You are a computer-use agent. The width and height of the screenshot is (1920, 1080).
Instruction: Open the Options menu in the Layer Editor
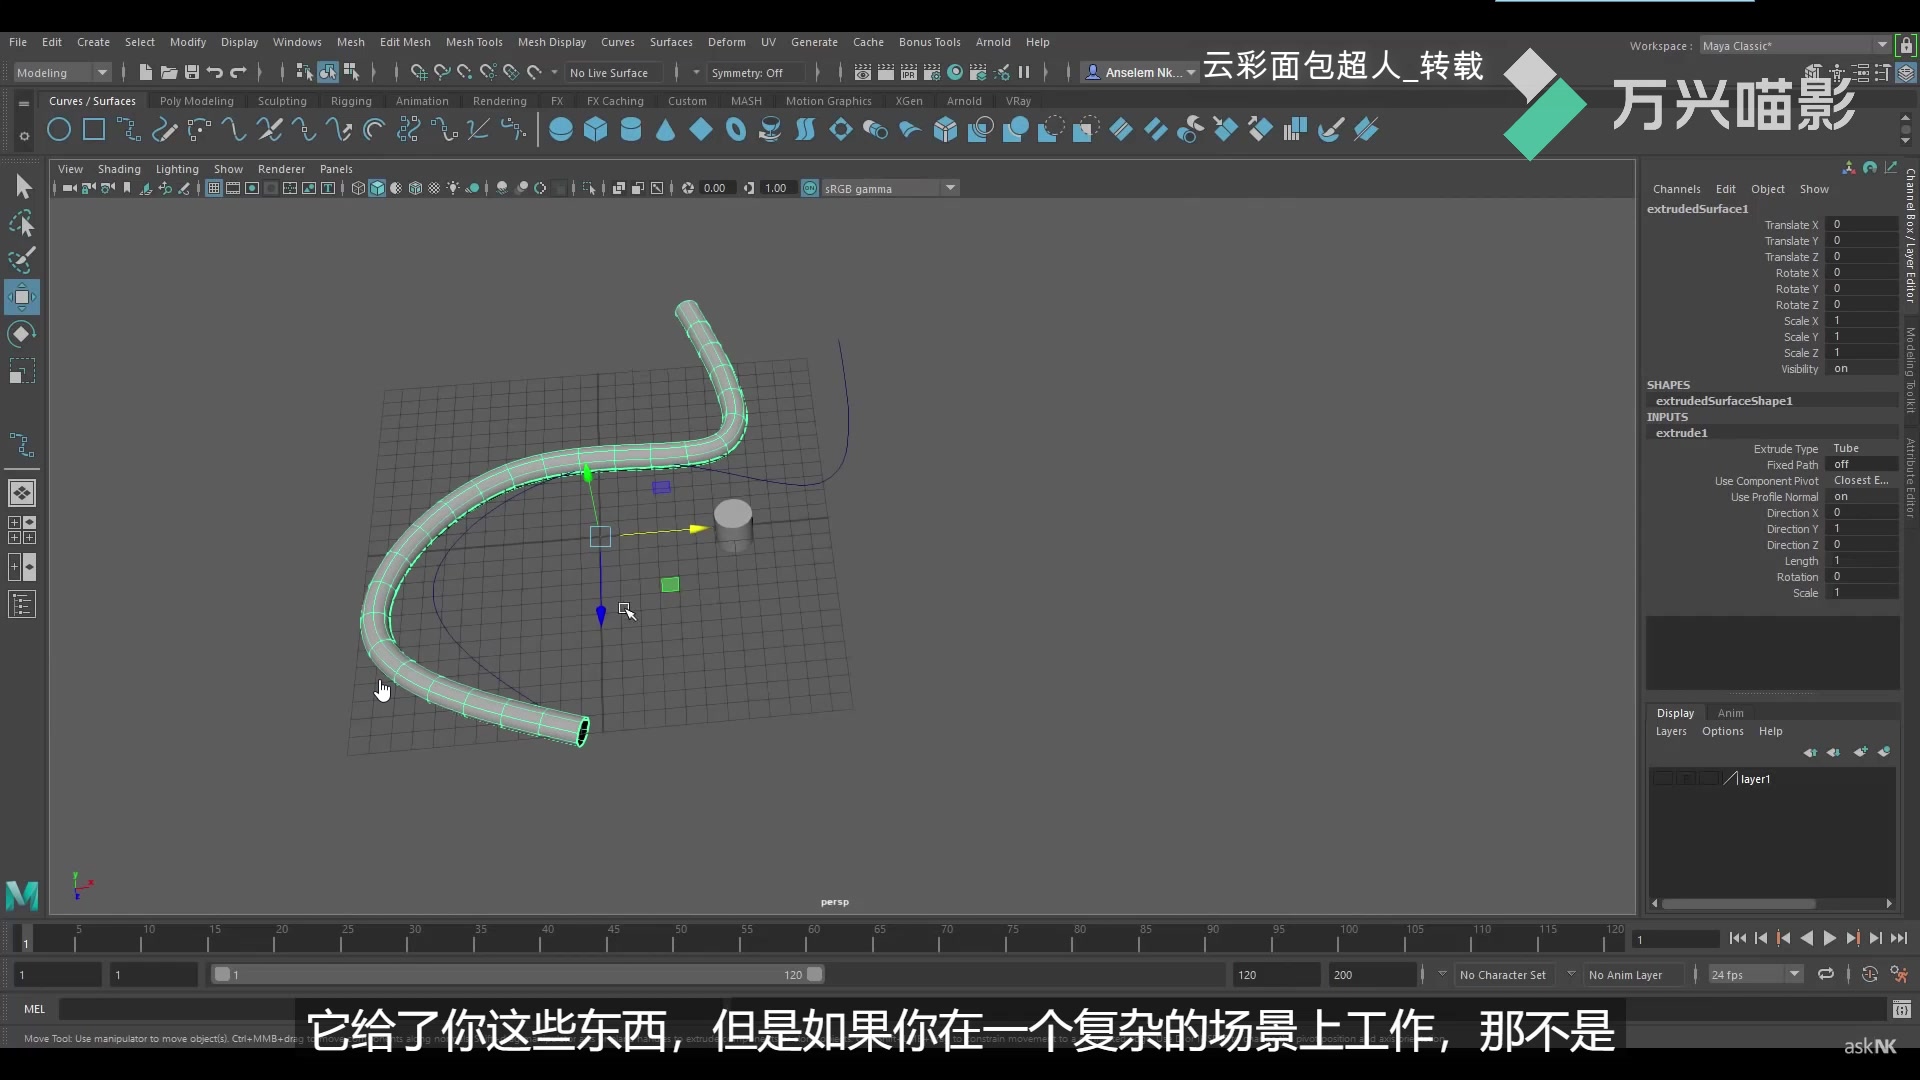click(1723, 731)
